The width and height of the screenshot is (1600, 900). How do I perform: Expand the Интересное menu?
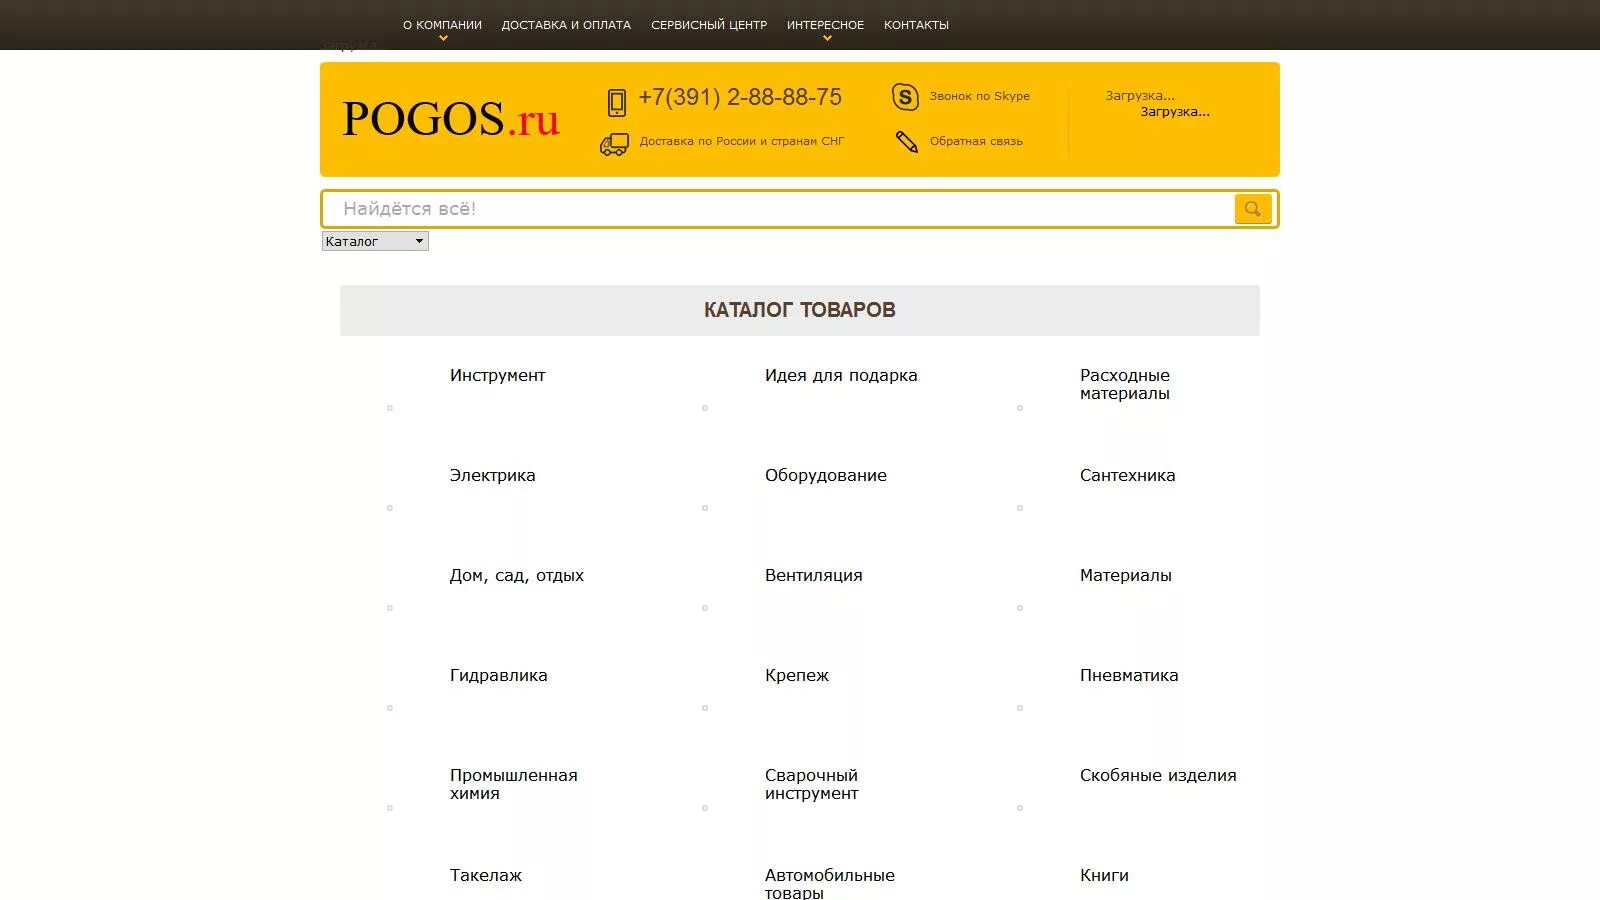point(825,25)
